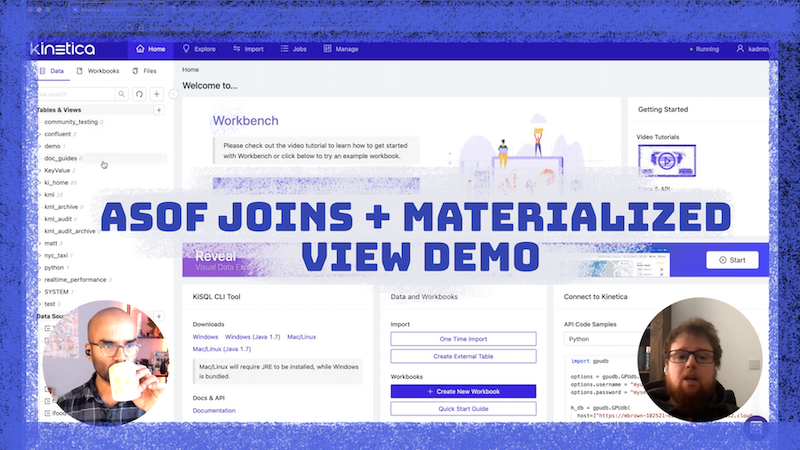Open the Jobs page
The height and width of the screenshot is (450, 800).
(294, 48)
